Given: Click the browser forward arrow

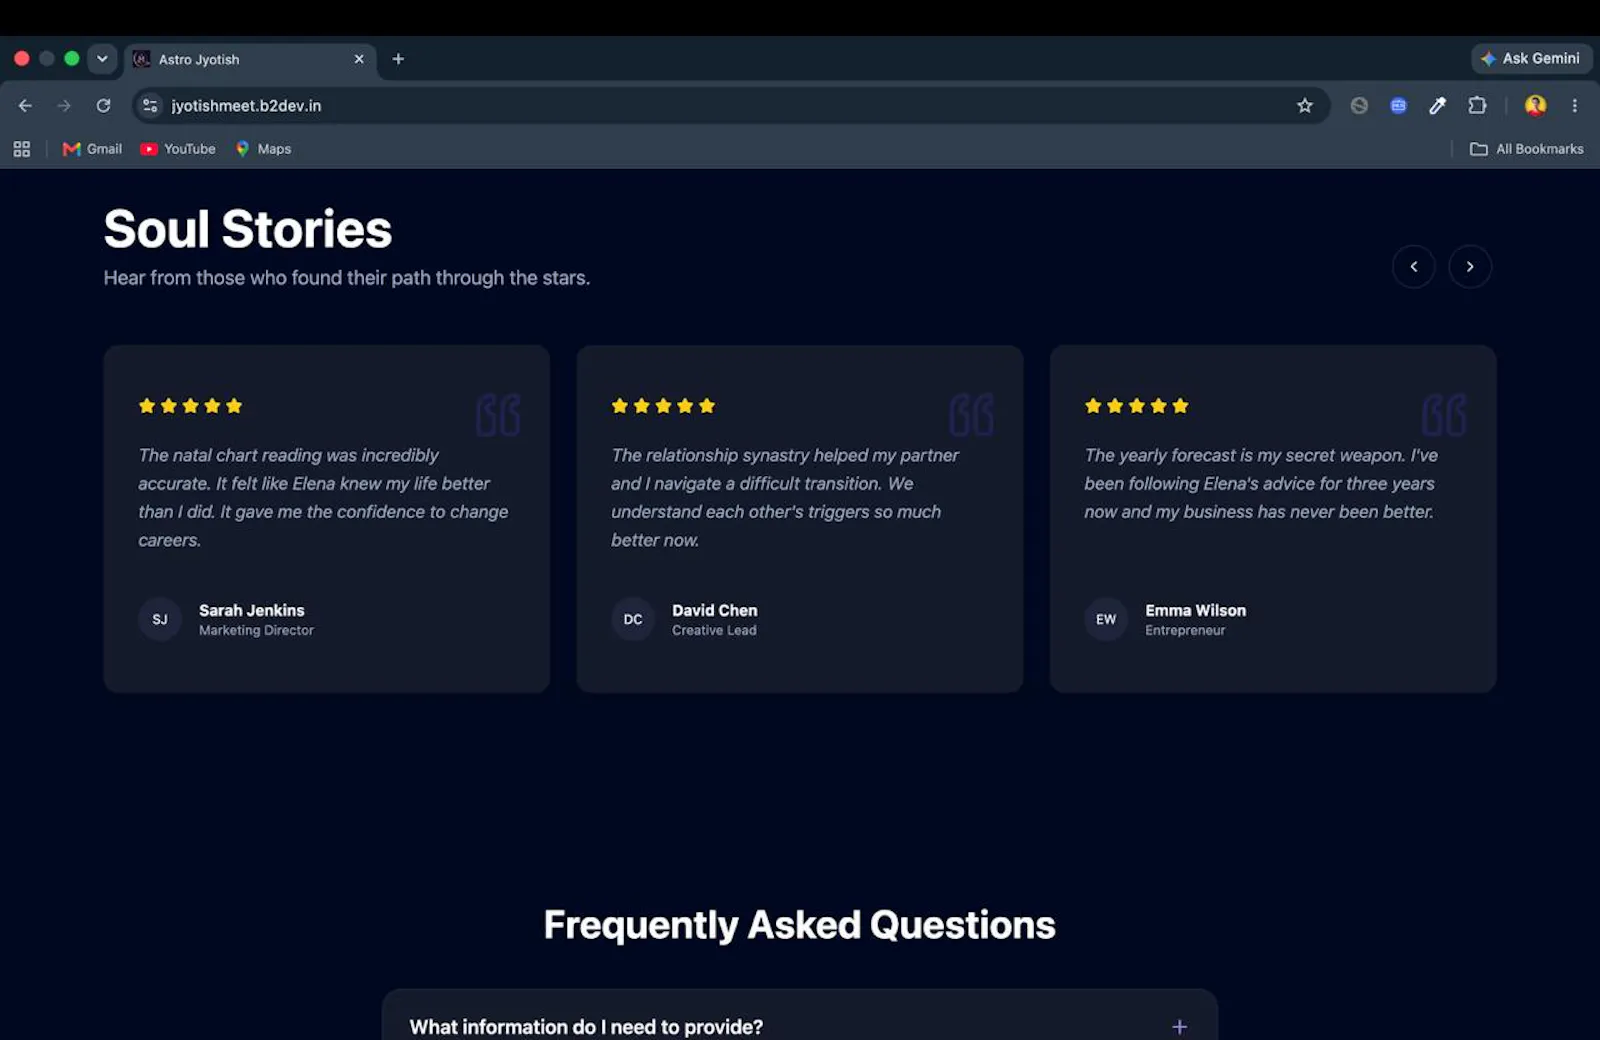Looking at the screenshot, I should point(64,105).
